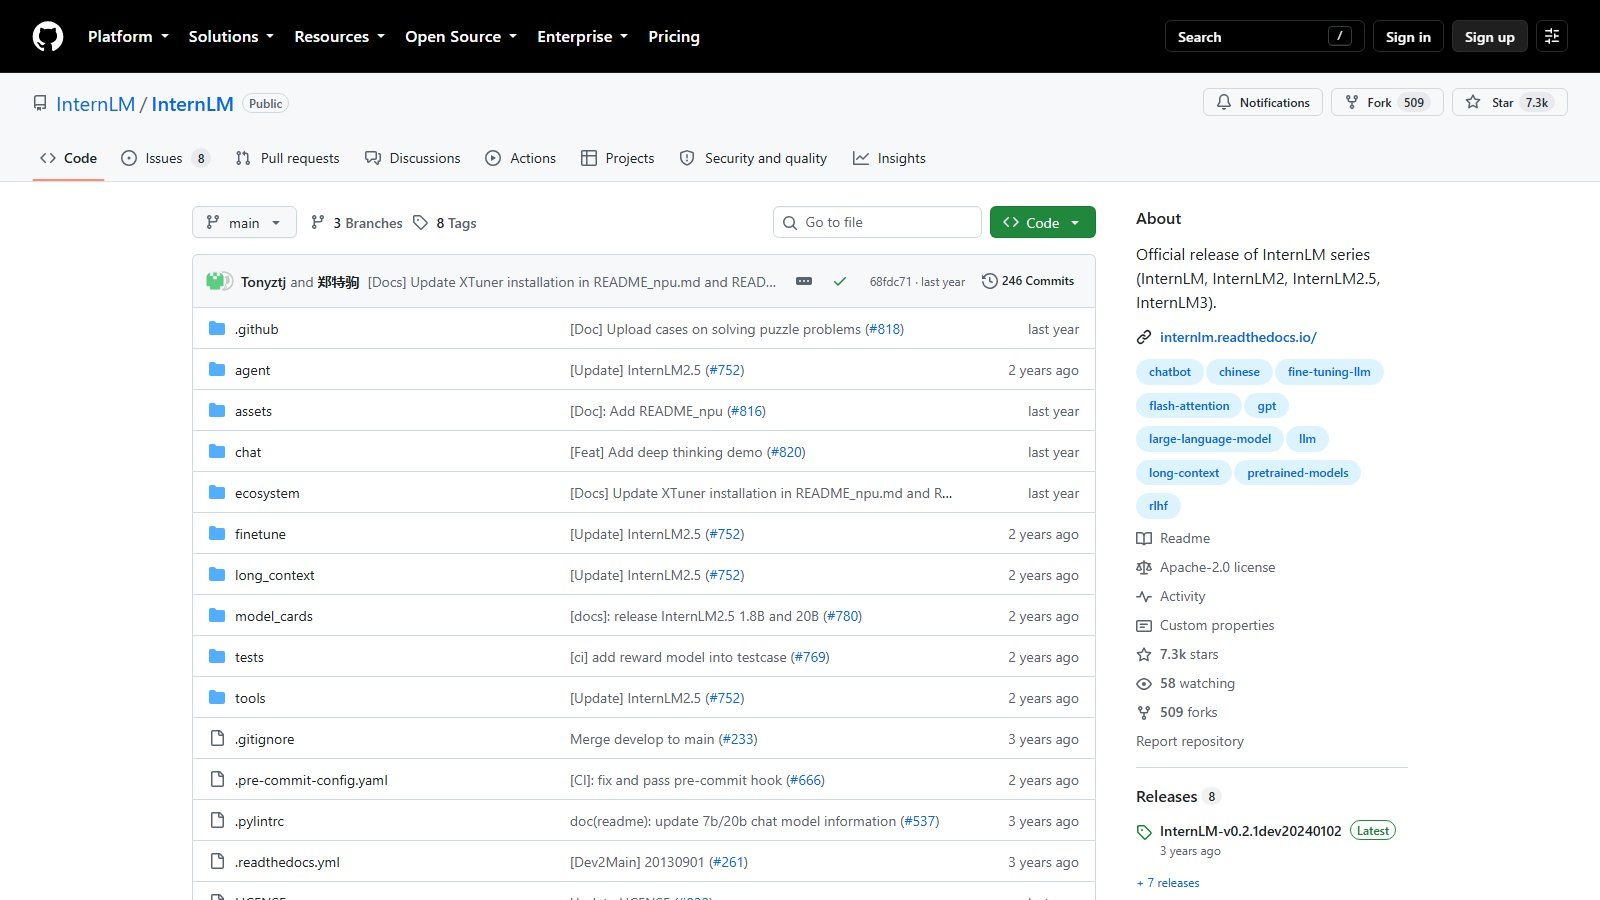Screen dimensions: 1600x900
Task: Open the appearance settings icon
Action: [1552, 37]
